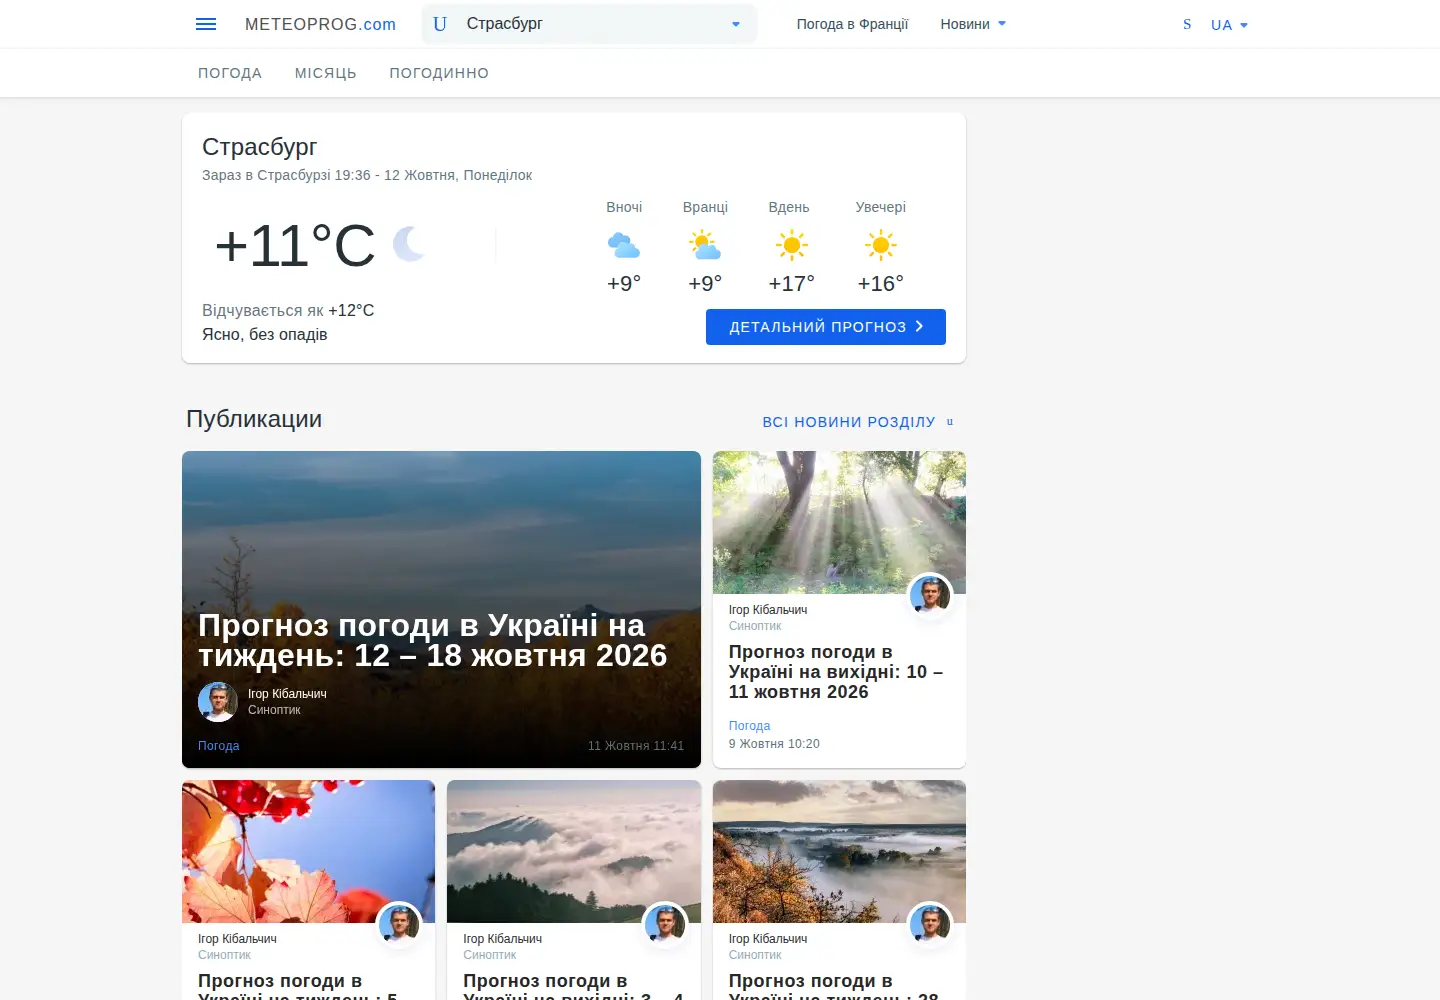1440x1000 pixels.
Task: Open article Прогноз на тиждень 12–18 жовтня
Action: (x=432, y=640)
